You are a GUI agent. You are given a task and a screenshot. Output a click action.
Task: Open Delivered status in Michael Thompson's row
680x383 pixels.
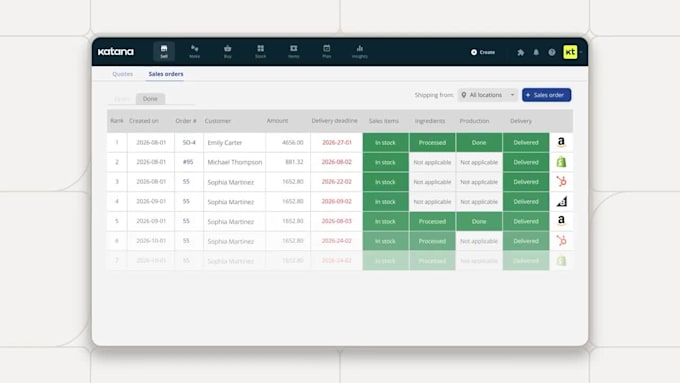526,162
